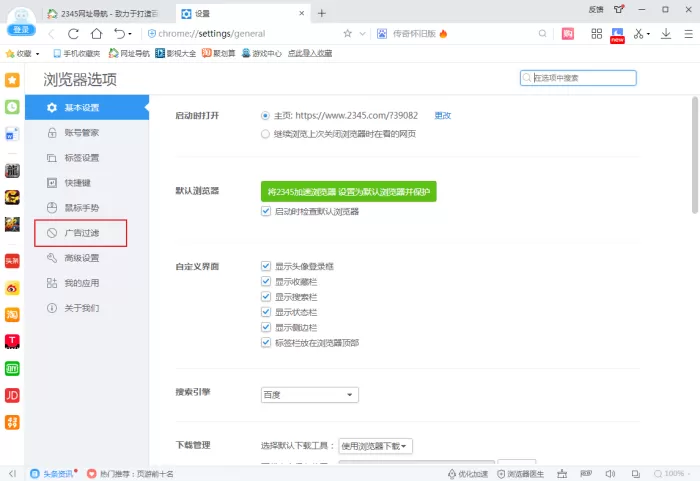Click the green set-default-browser button
This screenshot has width=700, height=481.
click(349, 192)
